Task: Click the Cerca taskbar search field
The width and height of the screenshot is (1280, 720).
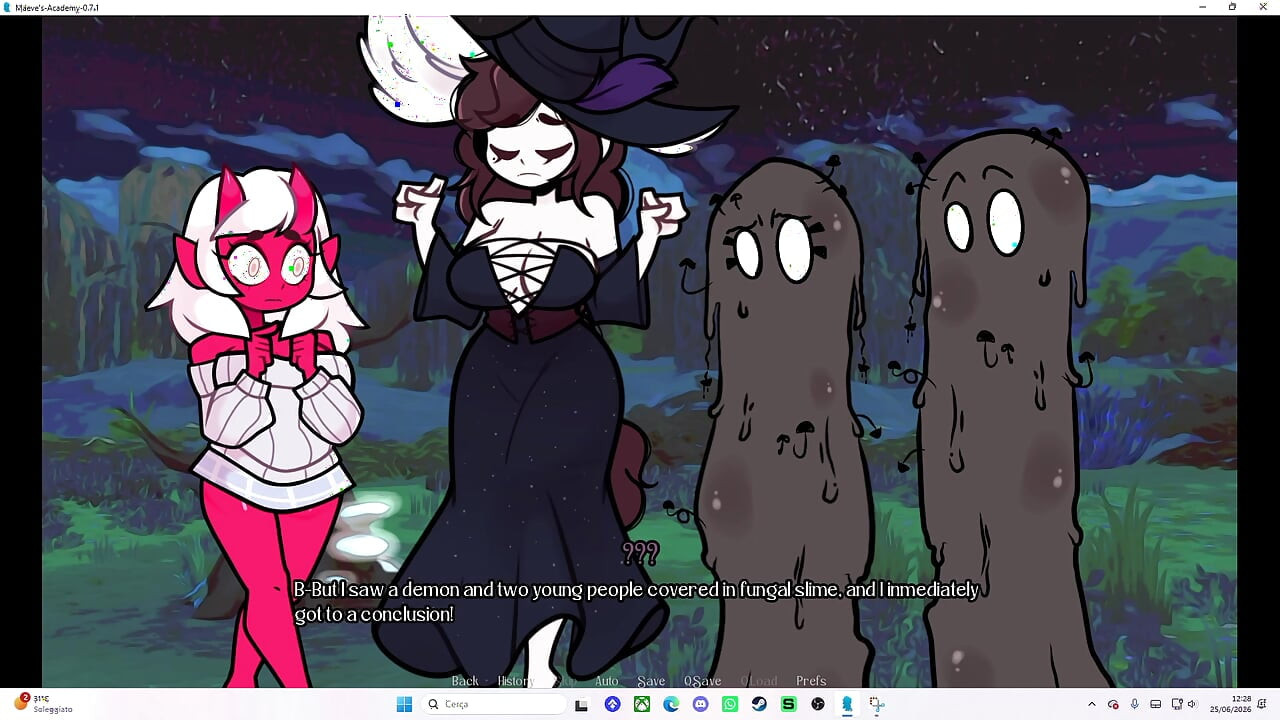Action: click(495, 704)
